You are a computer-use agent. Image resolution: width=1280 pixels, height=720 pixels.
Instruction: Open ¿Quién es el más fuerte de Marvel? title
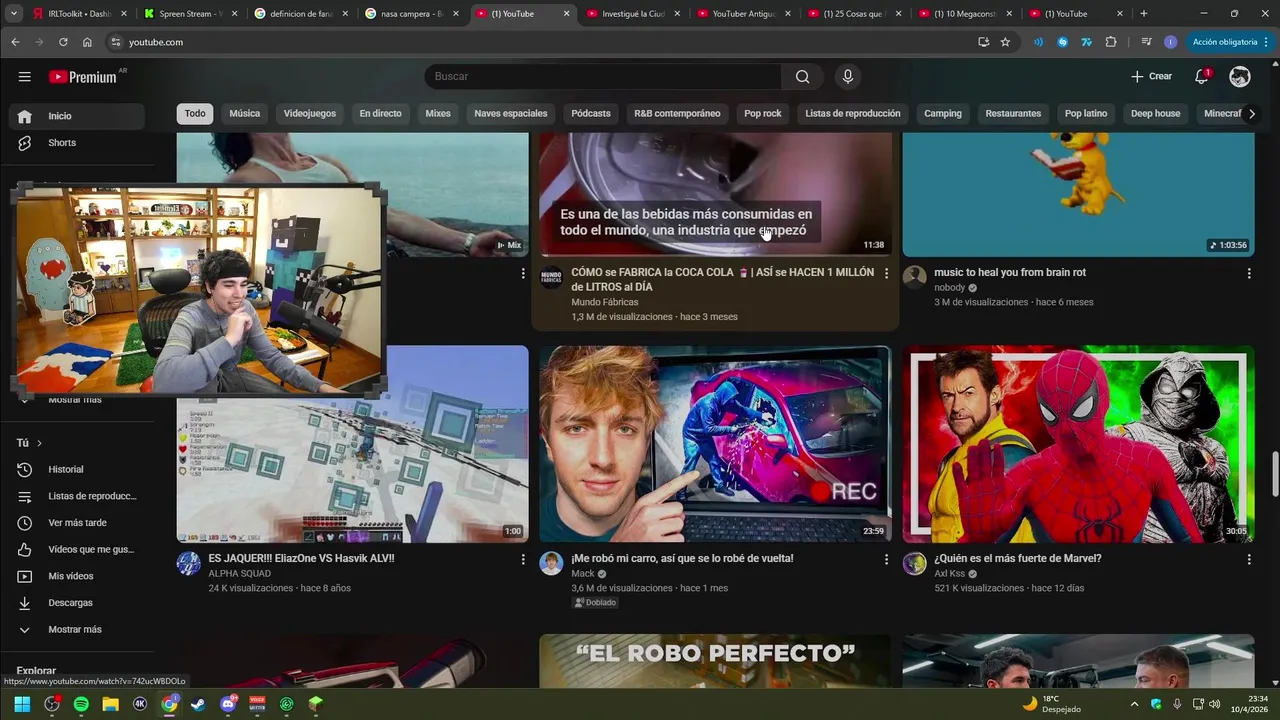pyautogui.click(x=1018, y=559)
